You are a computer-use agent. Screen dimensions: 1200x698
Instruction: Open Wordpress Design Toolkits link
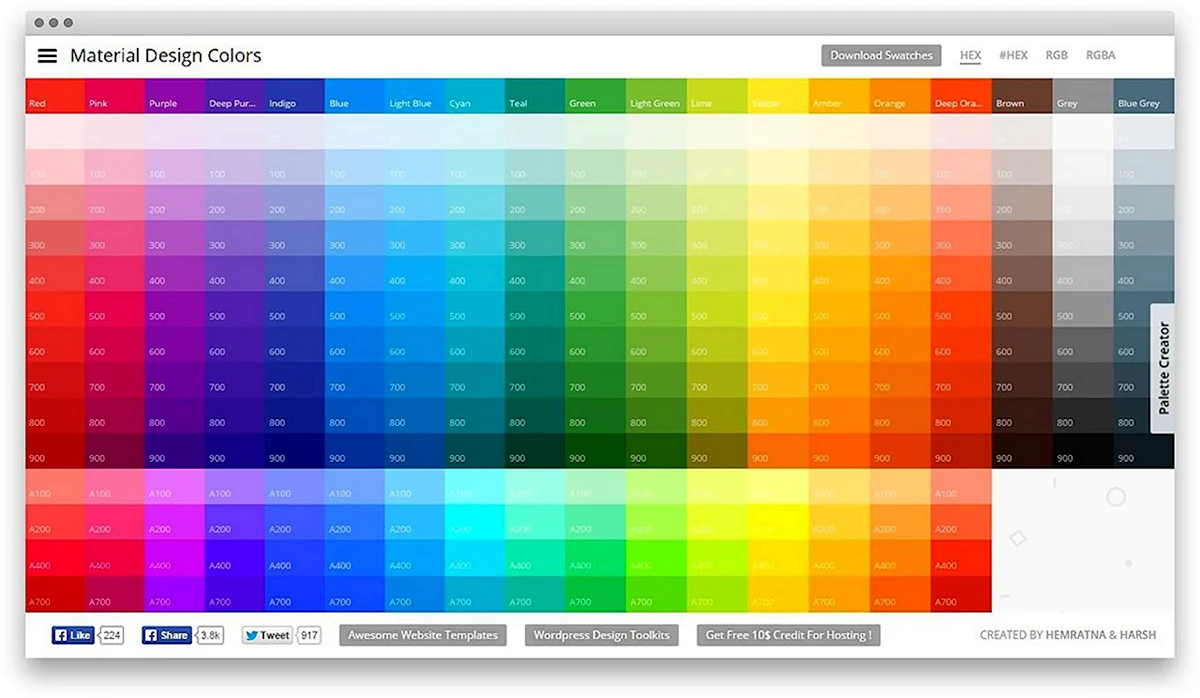click(601, 635)
